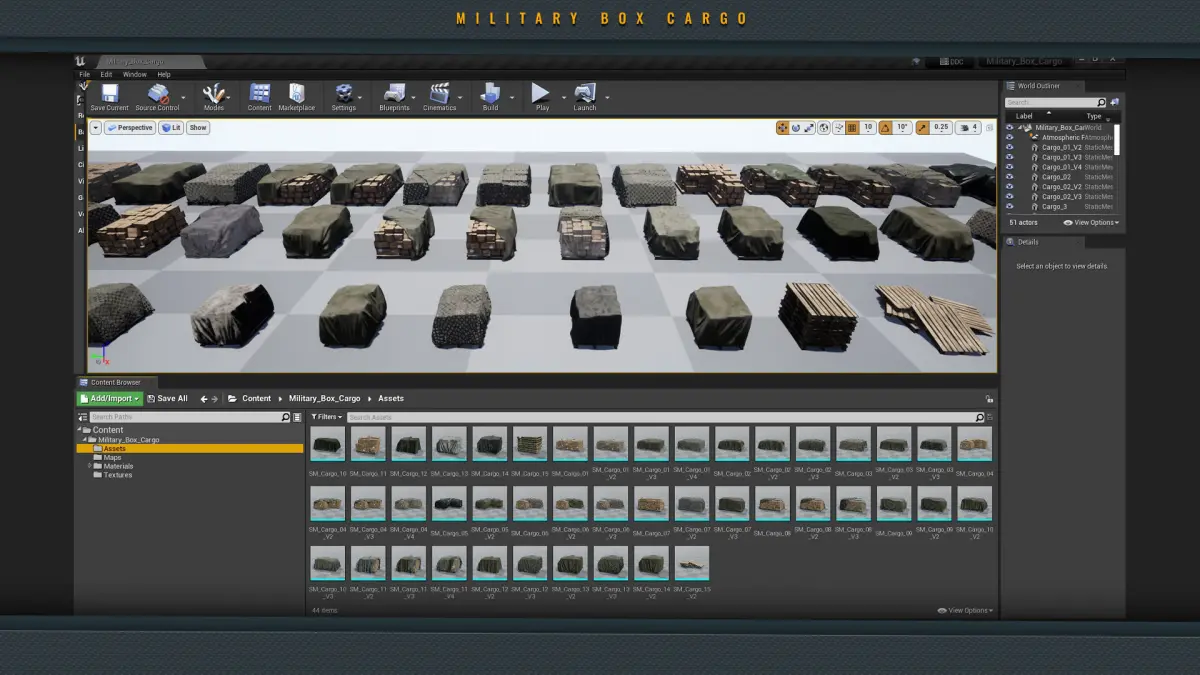Toggle scale snapping arrow icon
1200x675 pixels.
click(924, 128)
